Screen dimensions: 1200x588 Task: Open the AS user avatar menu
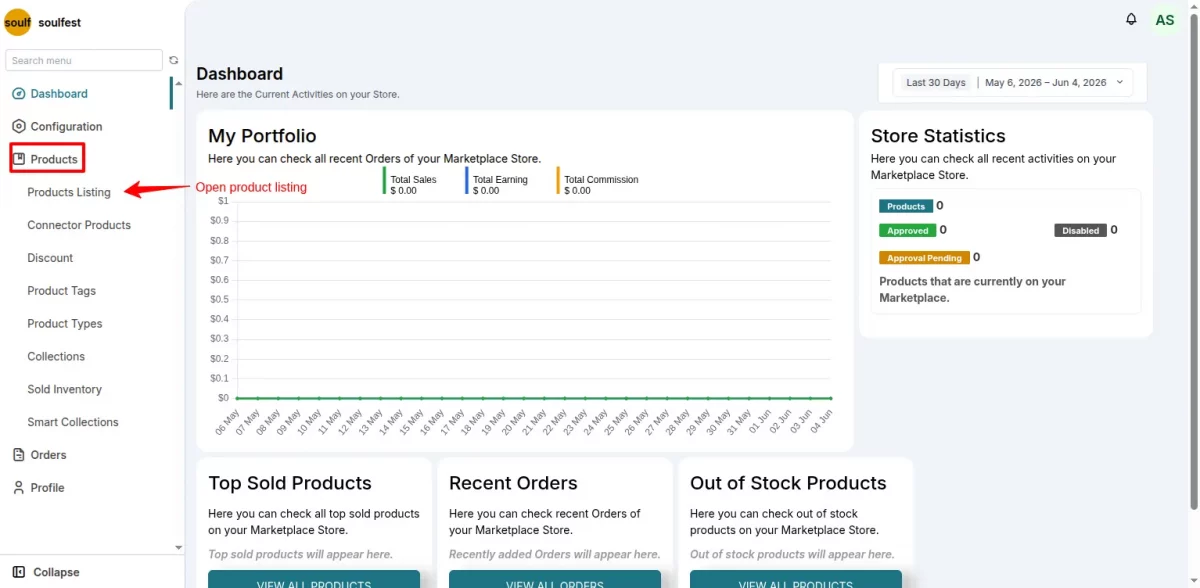pos(1165,20)
